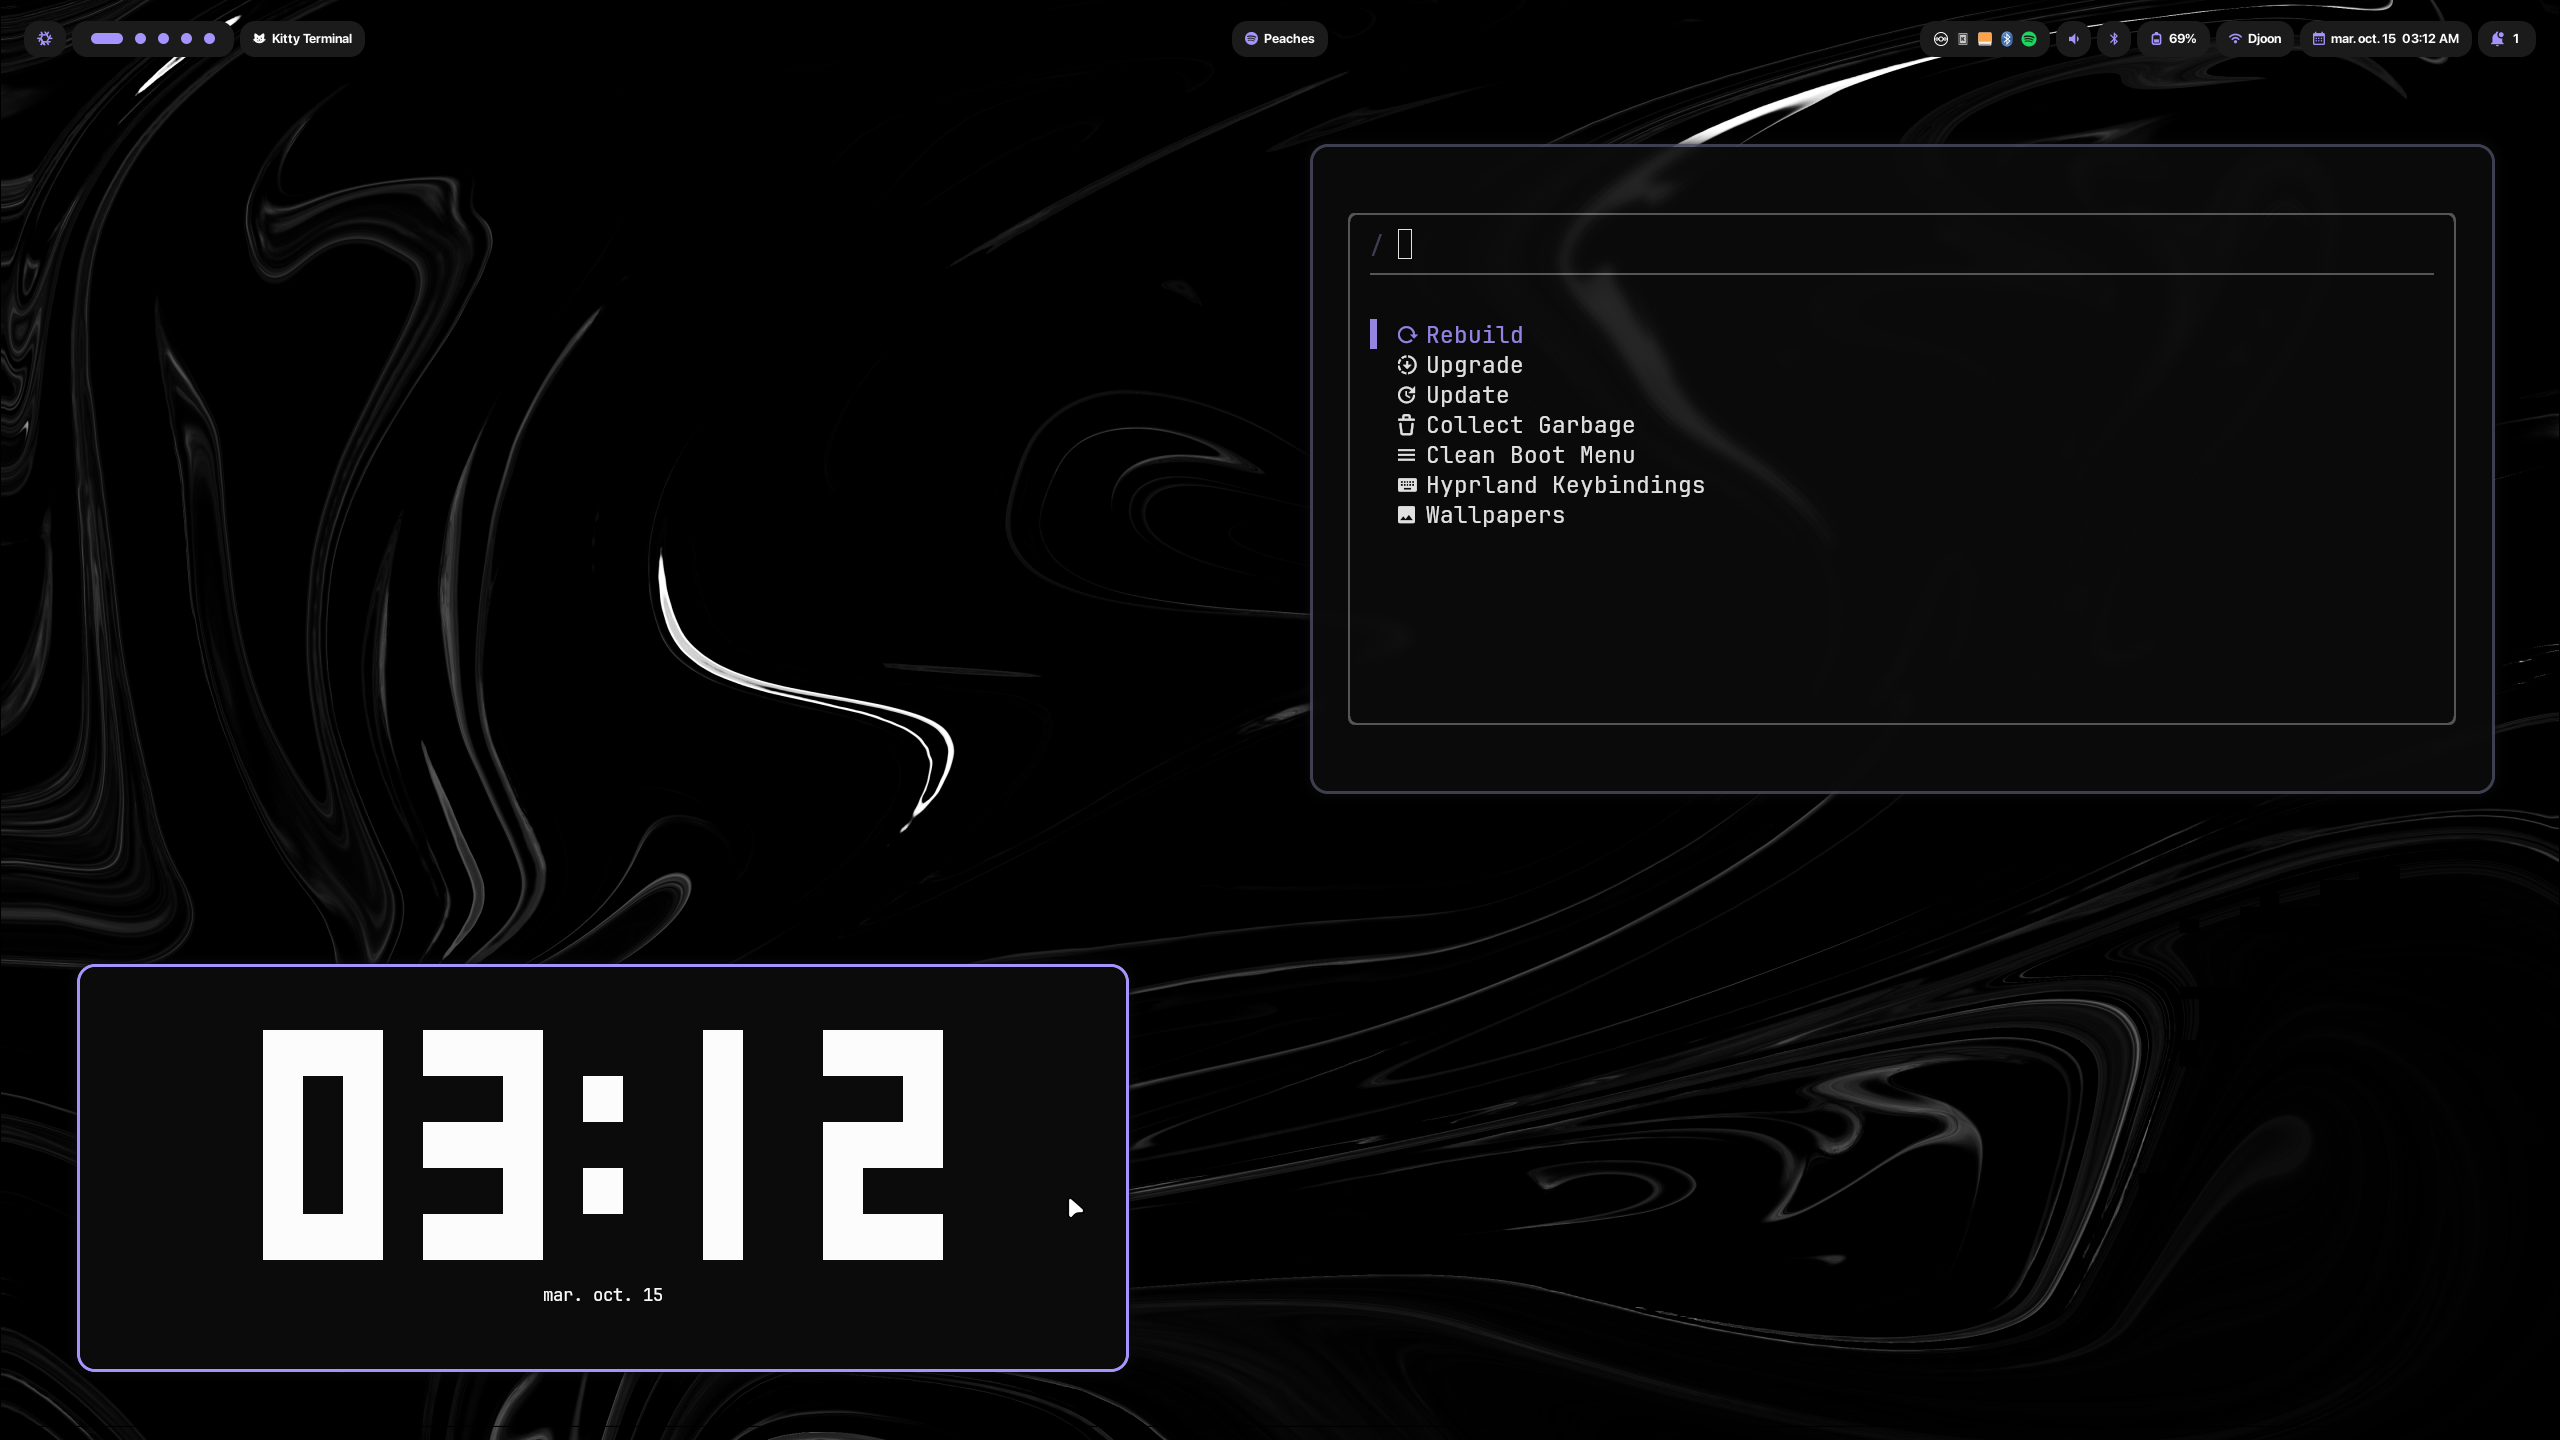This screenshot has height=1440, width=2560.
Task: Open the Wallpapers entry
Action: (1495, 515)
